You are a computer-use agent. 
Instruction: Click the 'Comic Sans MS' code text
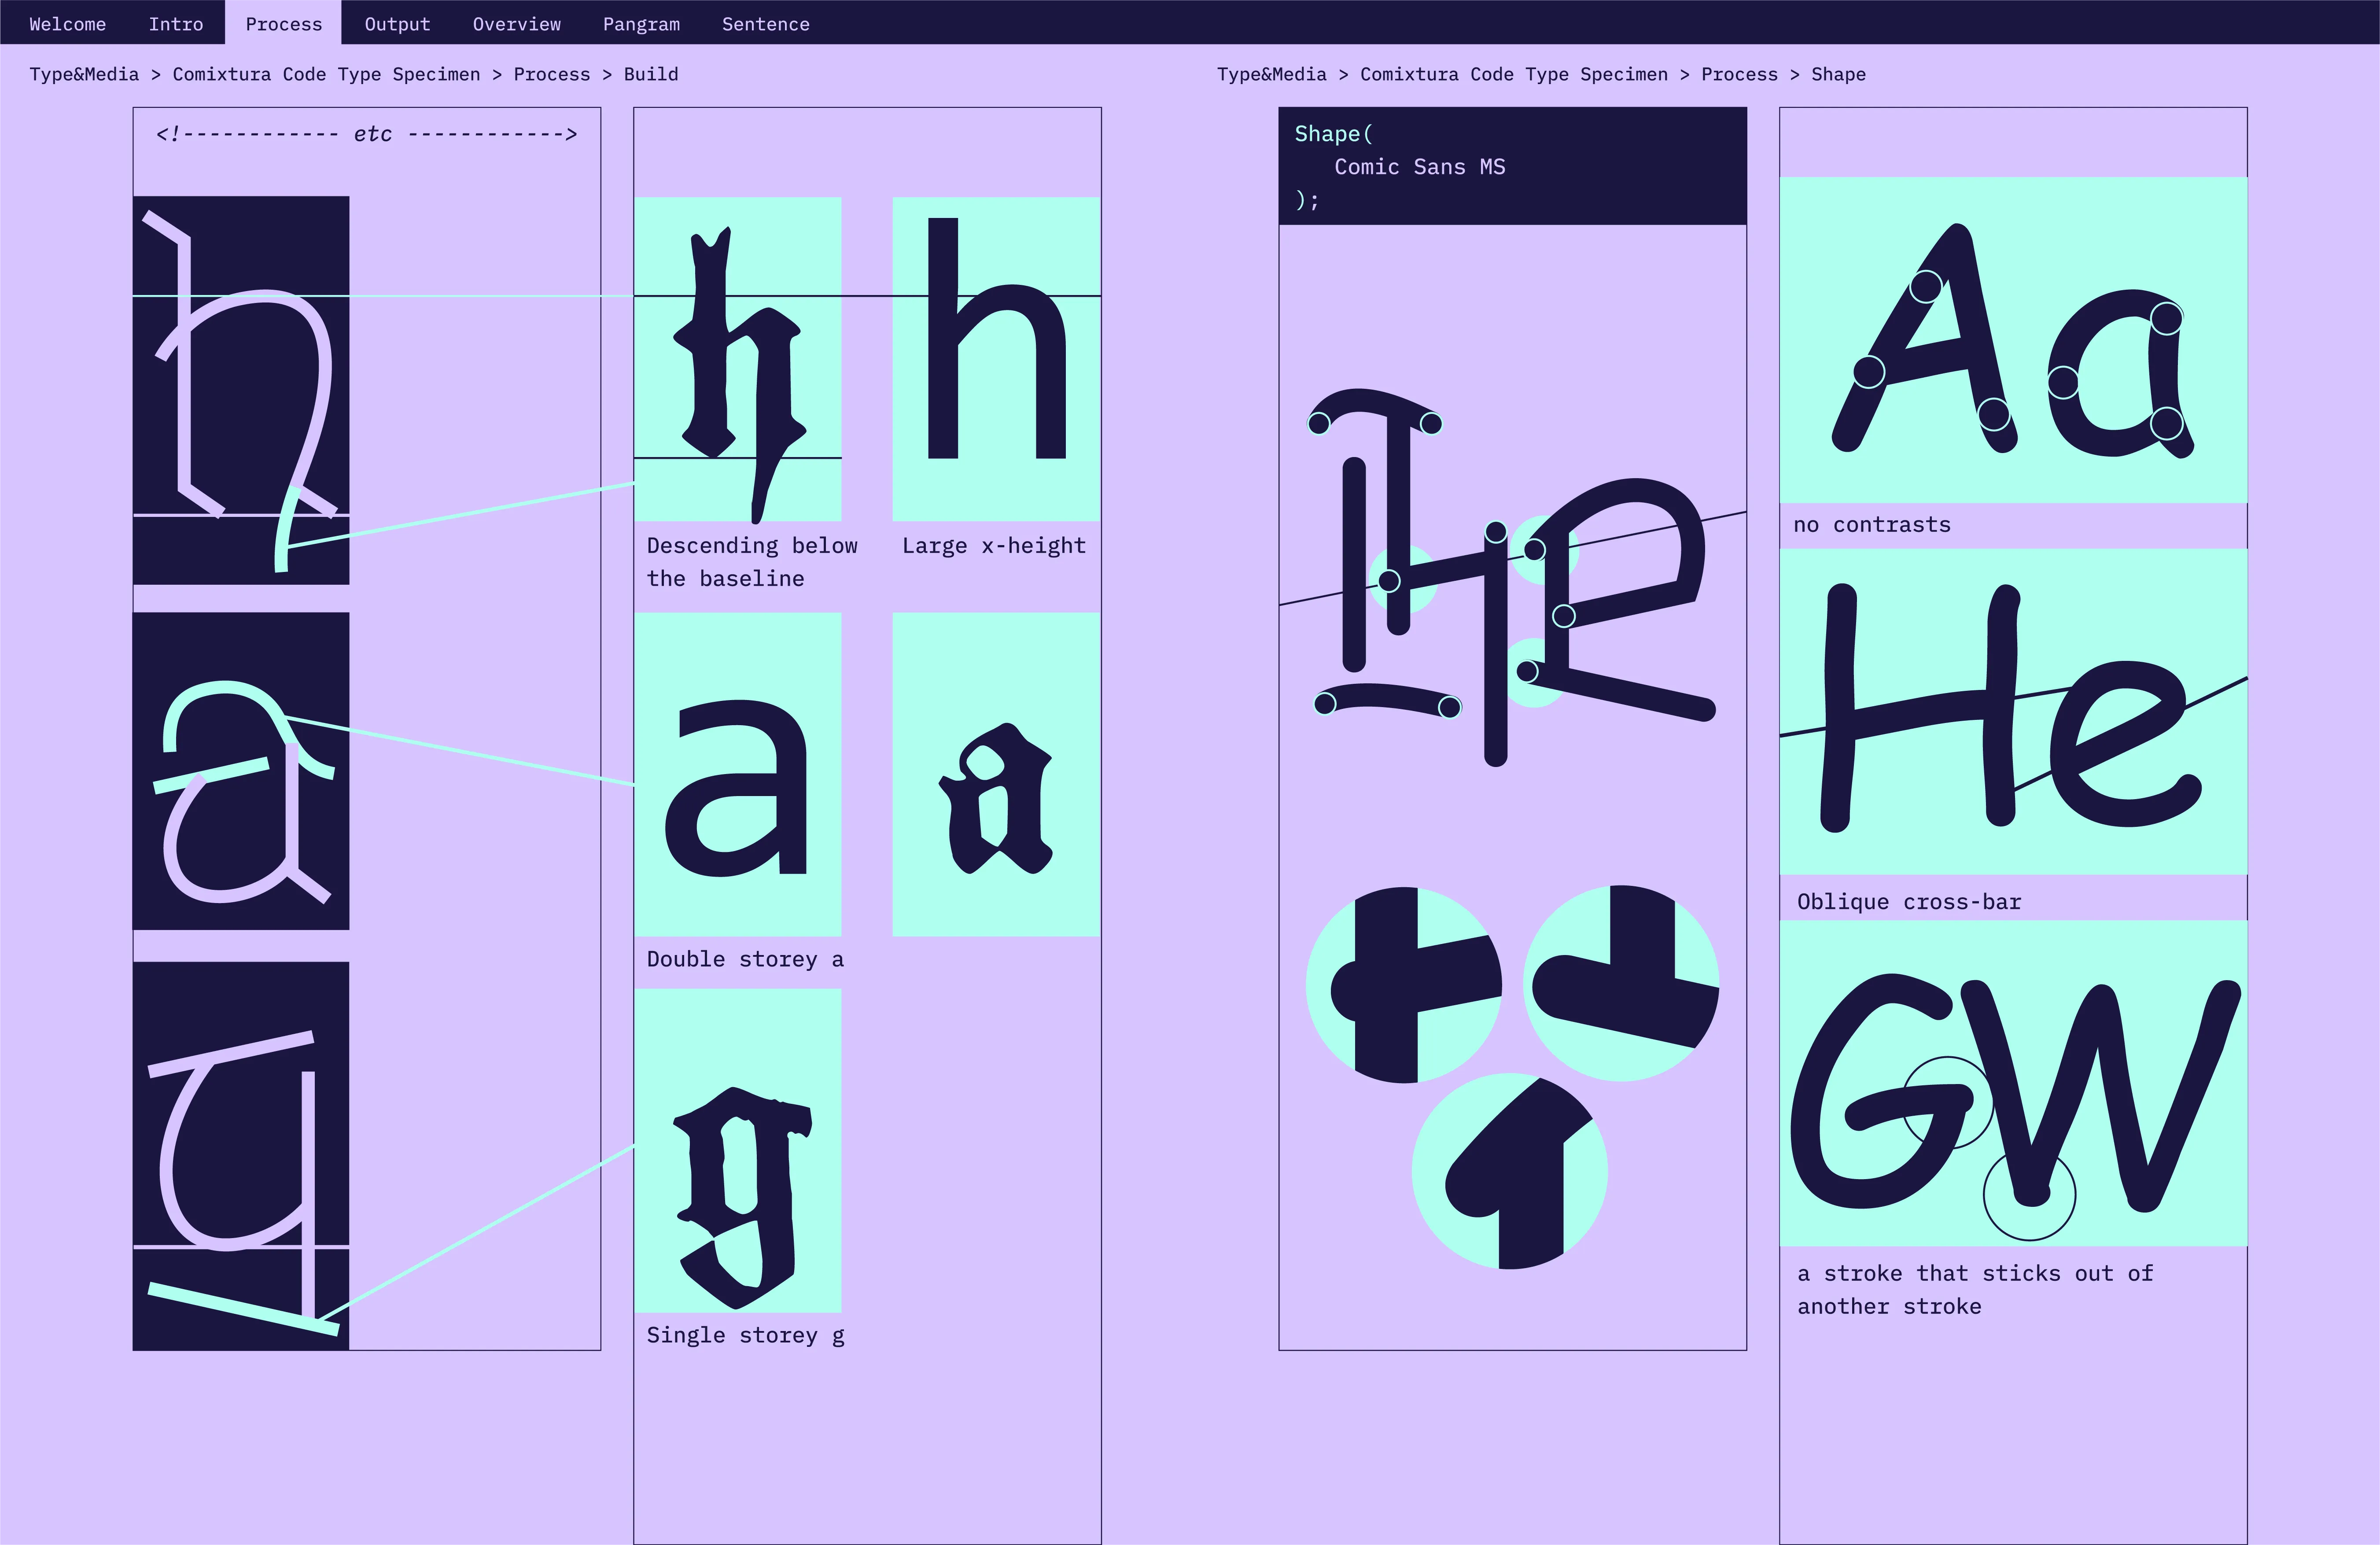pyautogui.click(x=1419, y=167)
